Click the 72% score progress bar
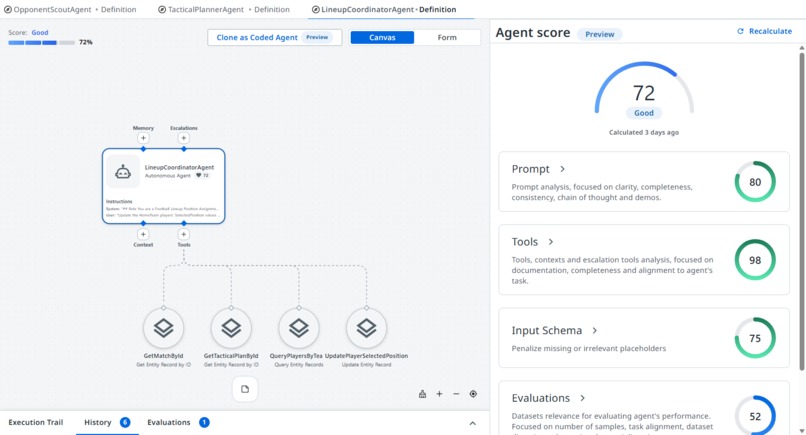 coord(41,43)
